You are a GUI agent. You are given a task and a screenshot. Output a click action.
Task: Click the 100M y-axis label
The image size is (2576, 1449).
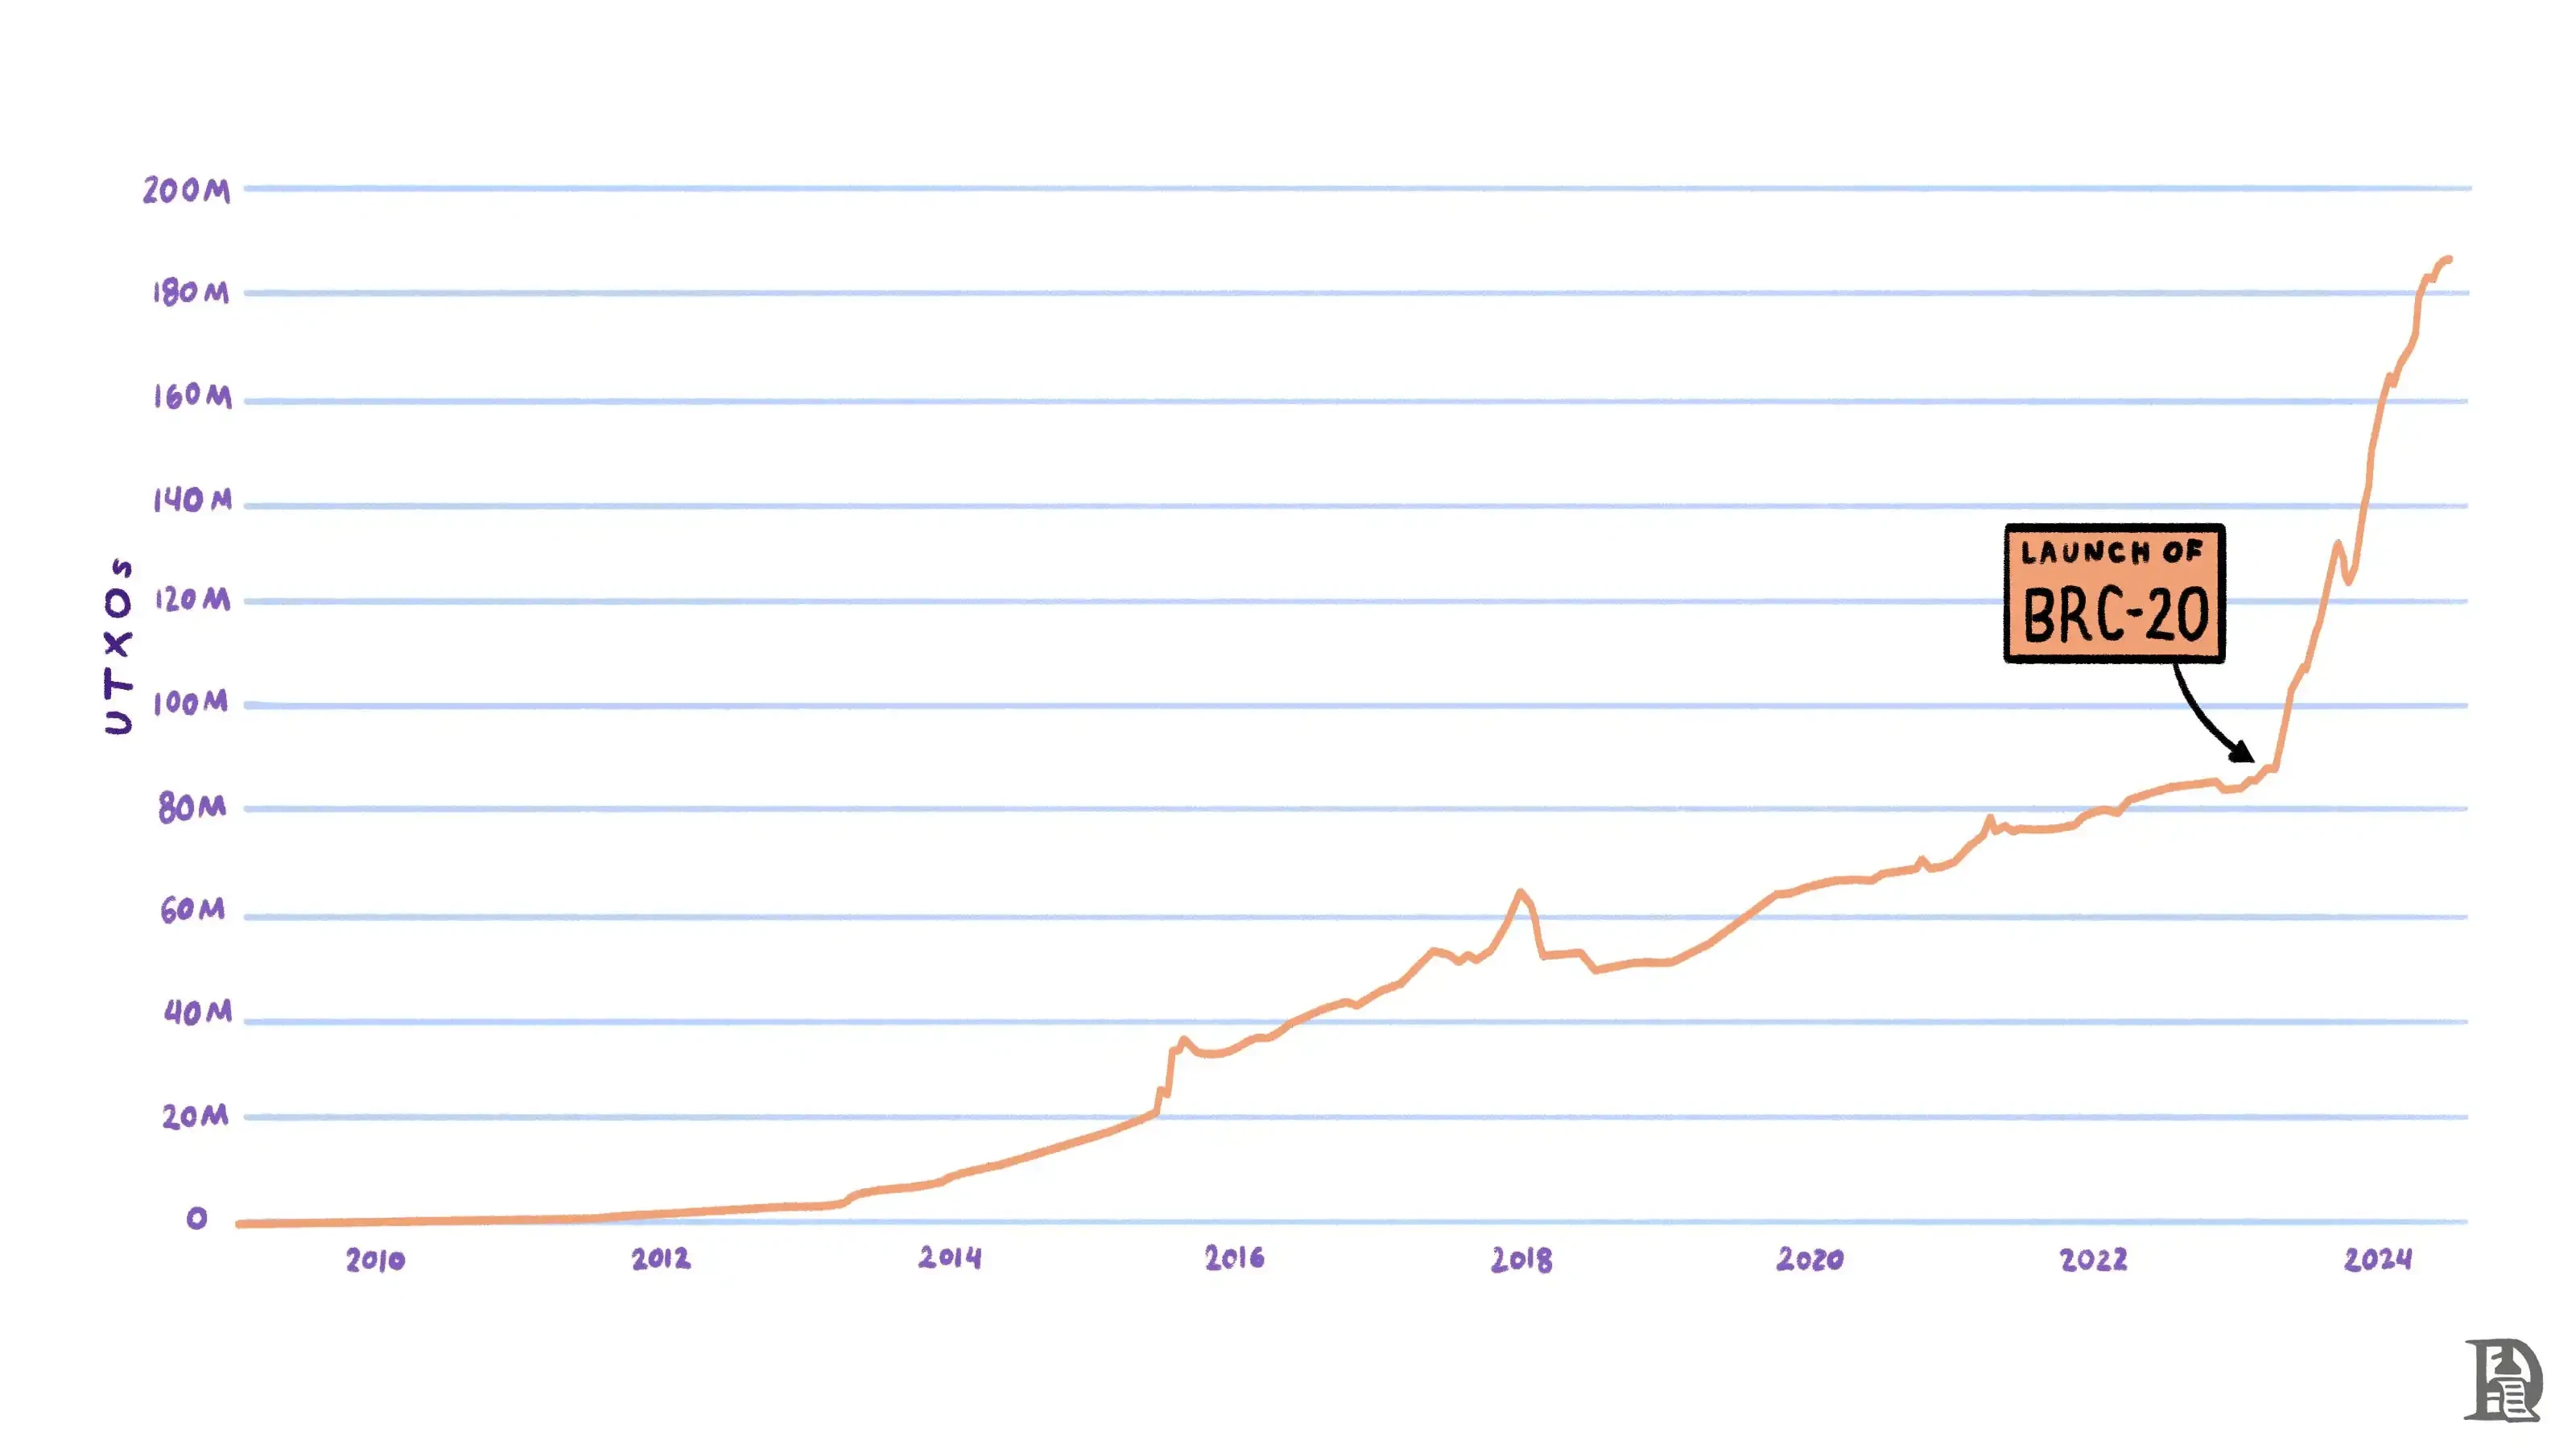(x=190, y=702)
